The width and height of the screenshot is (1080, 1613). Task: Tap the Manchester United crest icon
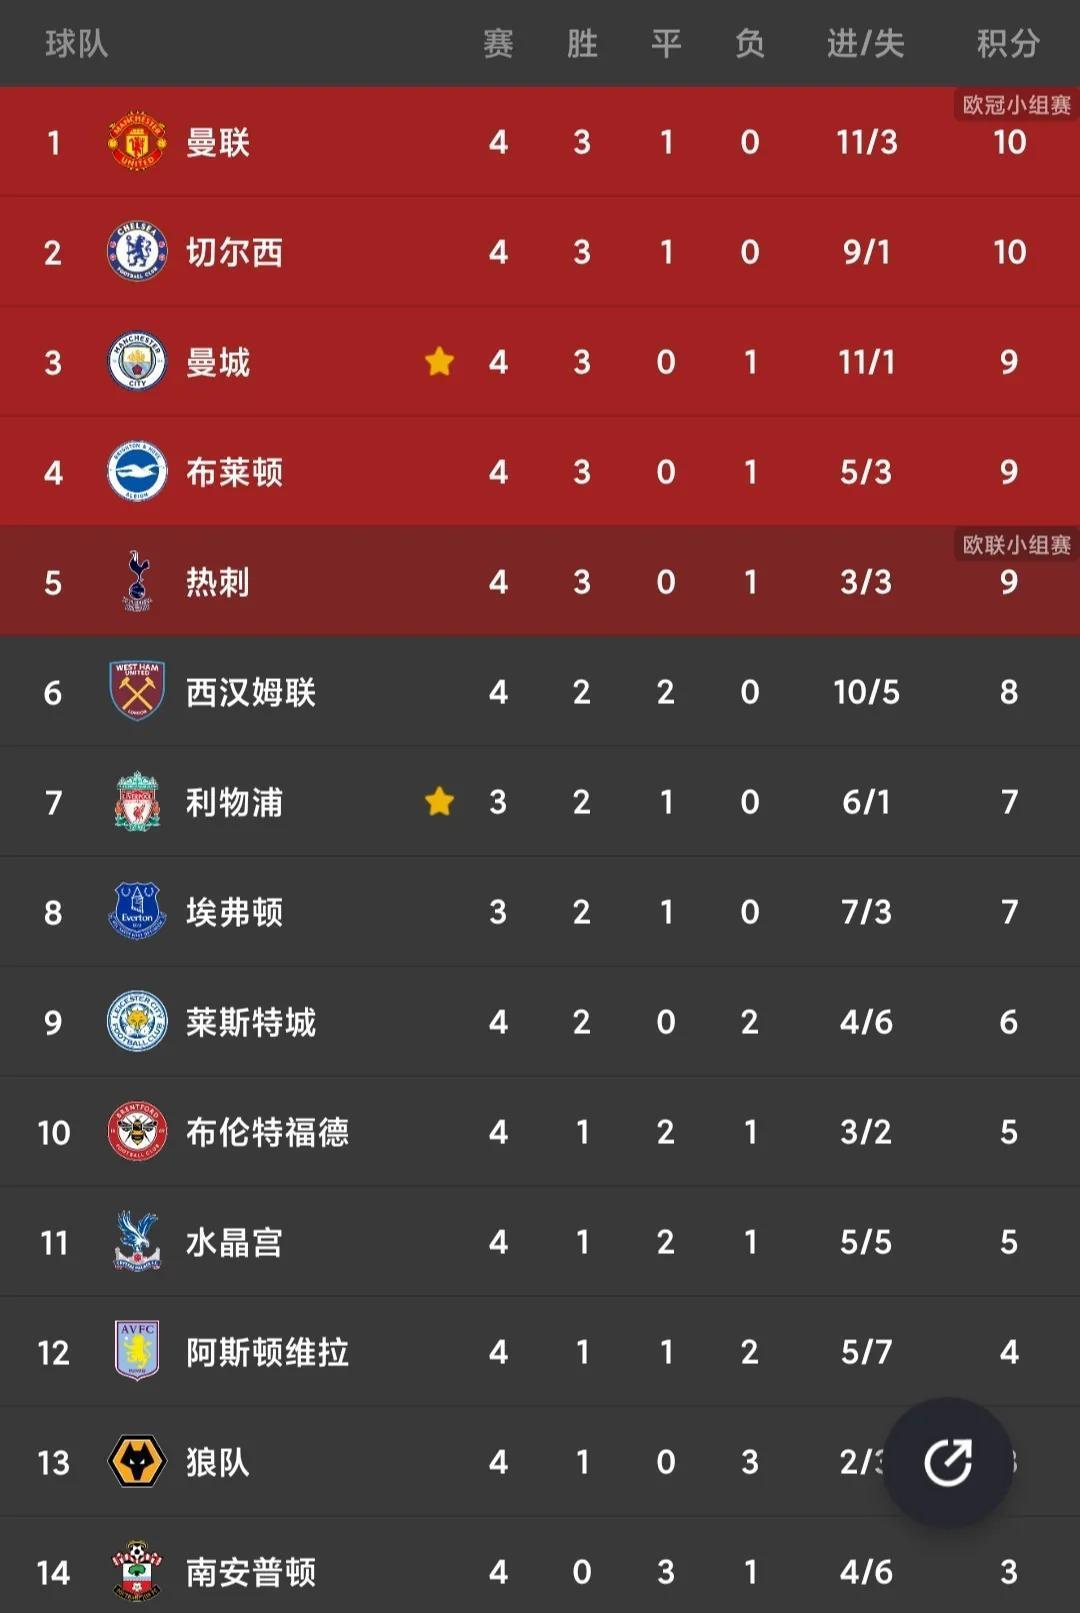137,142
